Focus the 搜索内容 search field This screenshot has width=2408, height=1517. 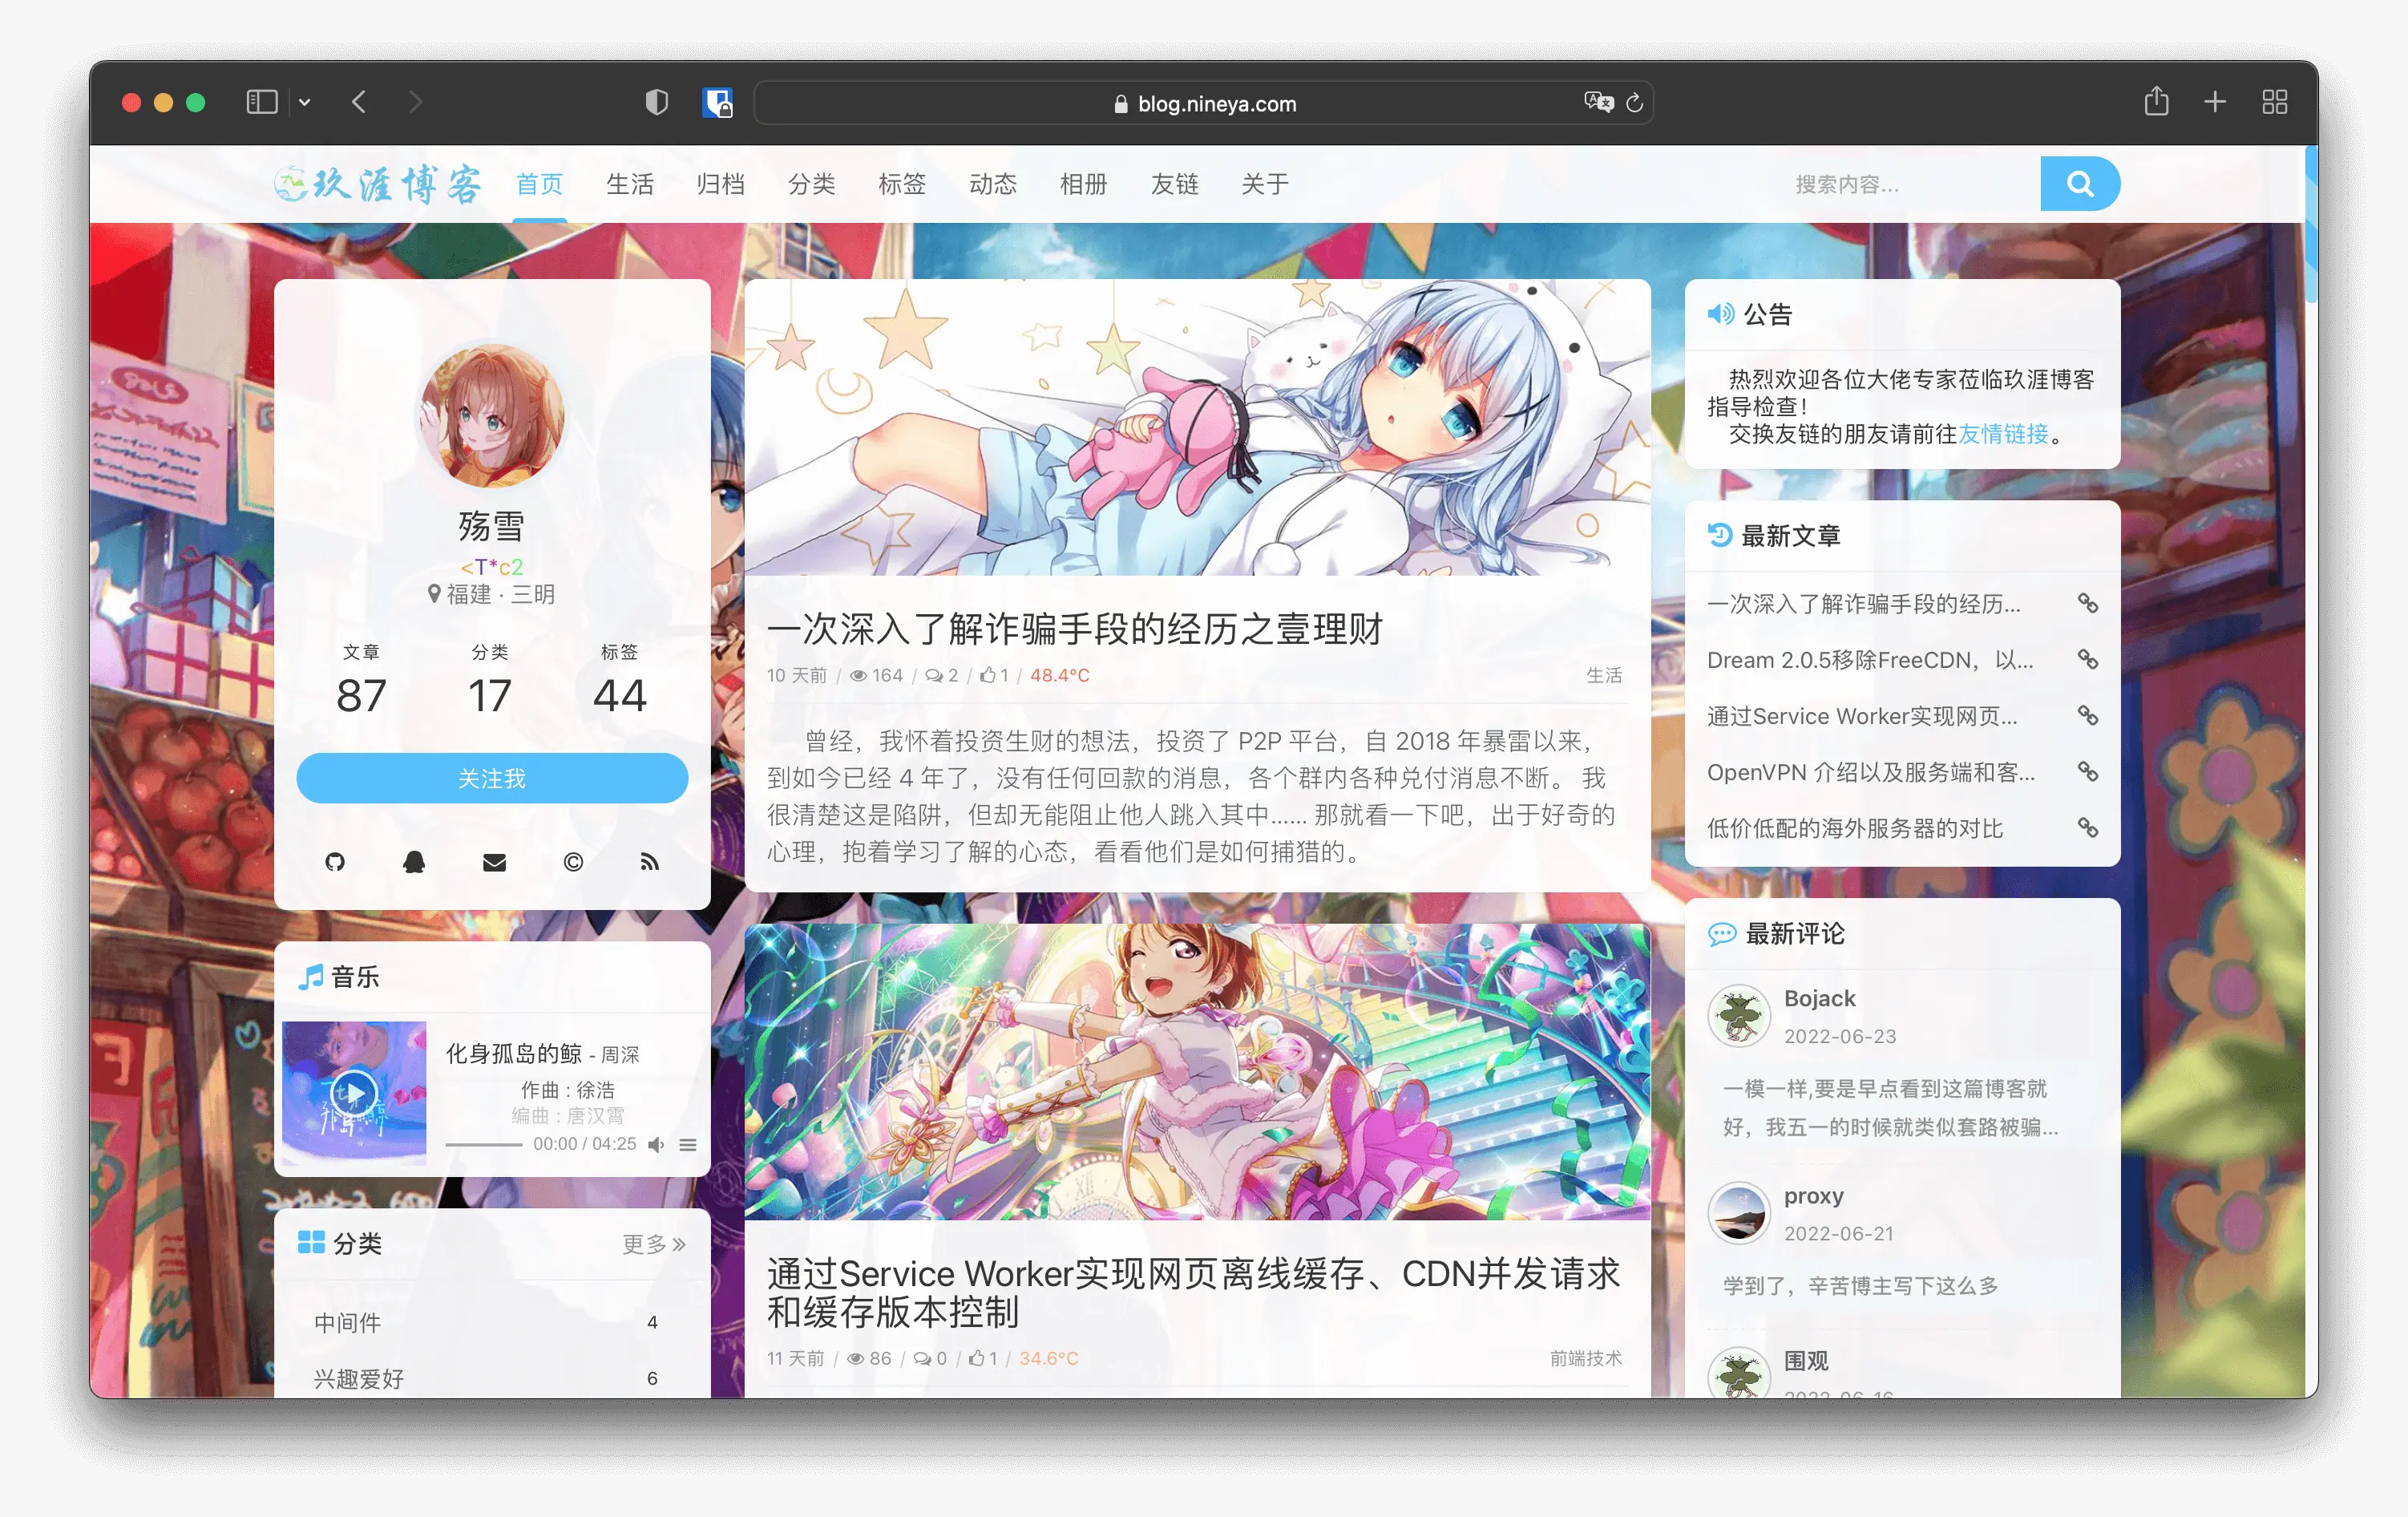pyautogui.click(x=1906, y=184)
